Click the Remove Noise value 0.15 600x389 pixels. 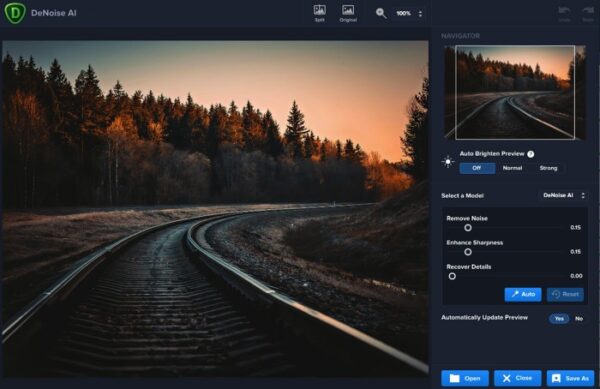pyautogui.click(x=576, y=228)
